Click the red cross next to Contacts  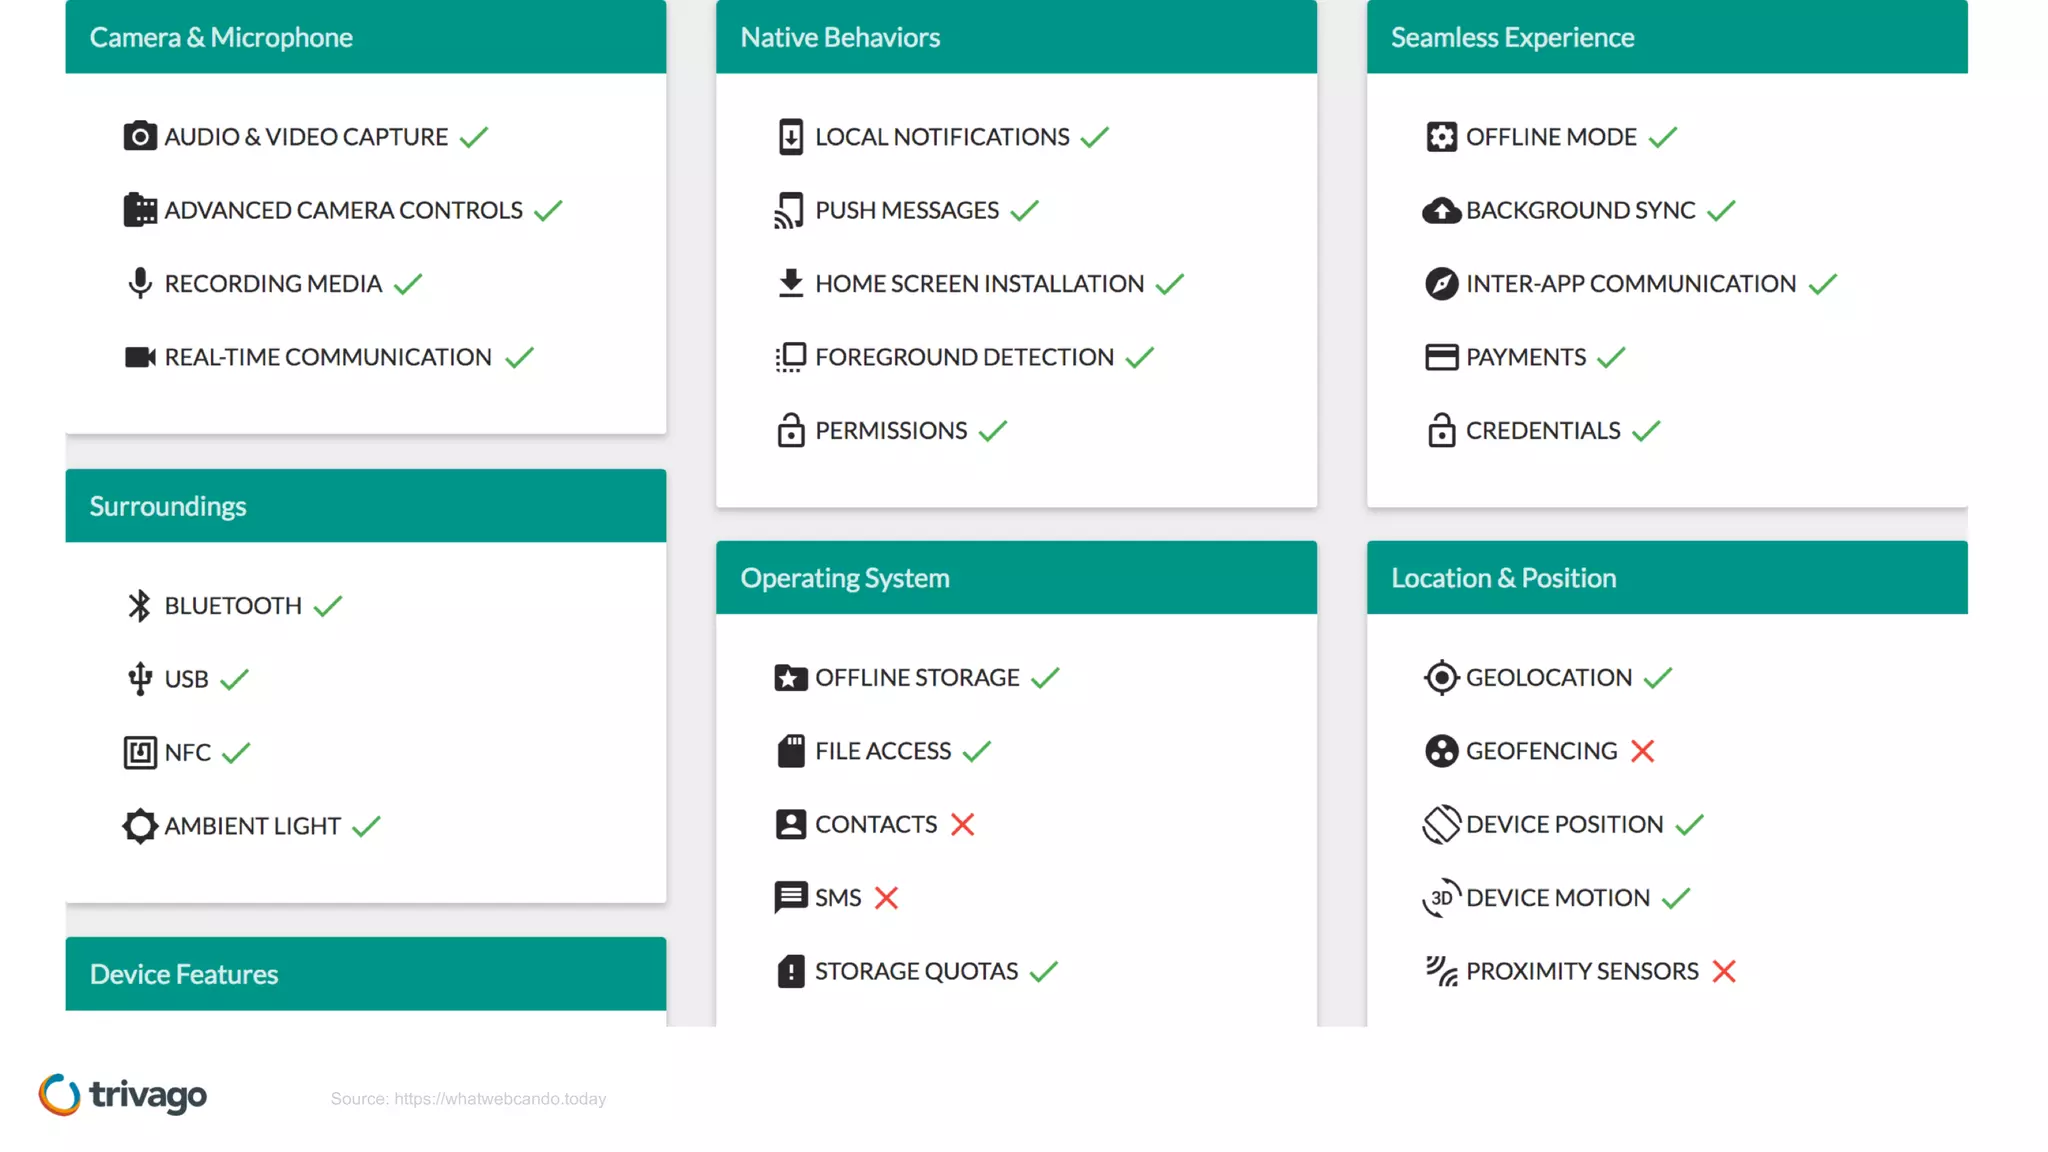coord(962,824)
